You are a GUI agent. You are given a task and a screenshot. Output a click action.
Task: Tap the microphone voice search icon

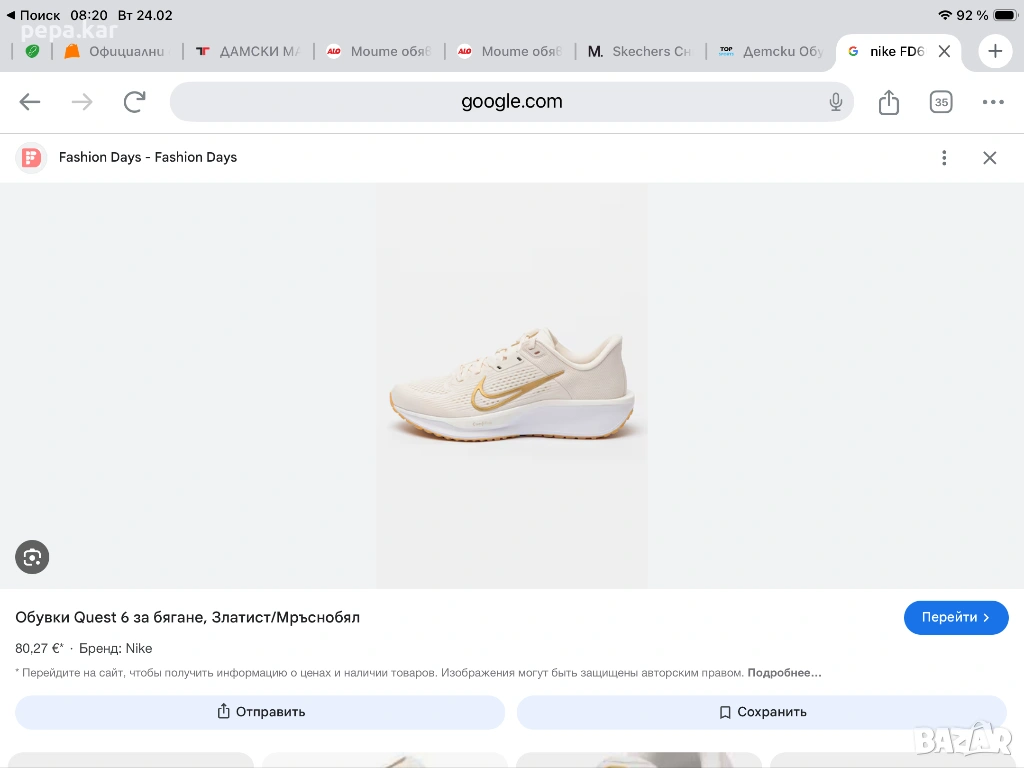836,102
